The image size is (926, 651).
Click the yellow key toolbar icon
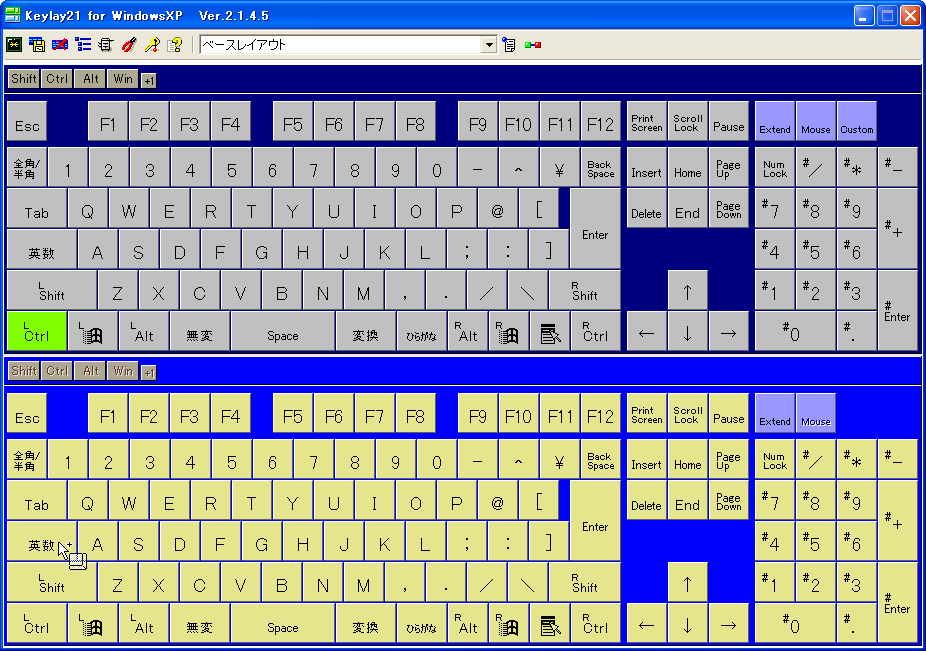pyautogui.click(x=152, y=44)
